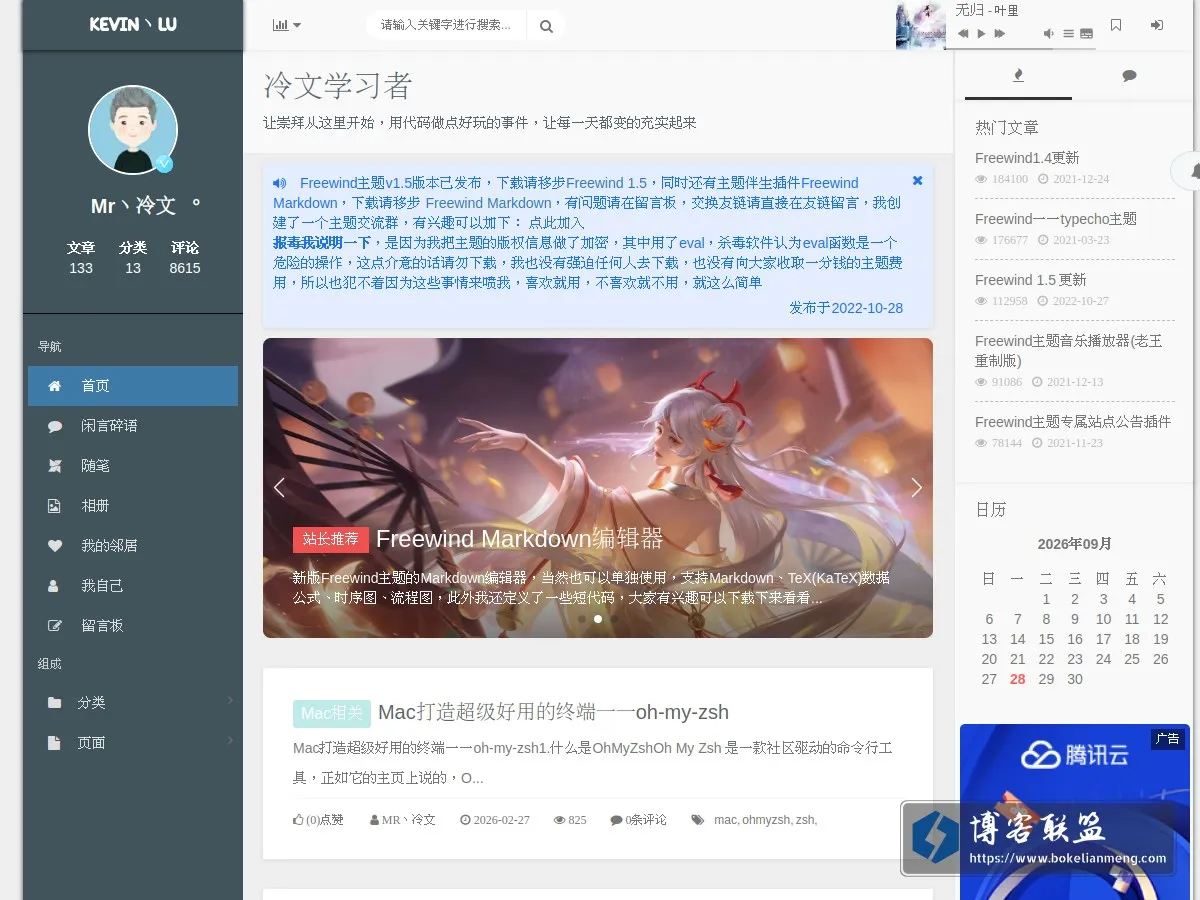Click the album cover thumbnail of music player
The height and width of the screenshot is (900, 1200).
point(921,25)
